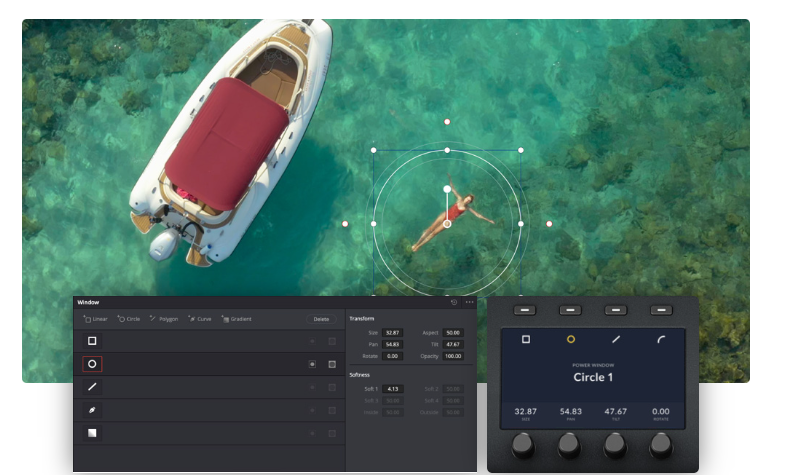Click the diagonal line icon on the panel display
The image size is (808, 475).
(x=616, y=339)
